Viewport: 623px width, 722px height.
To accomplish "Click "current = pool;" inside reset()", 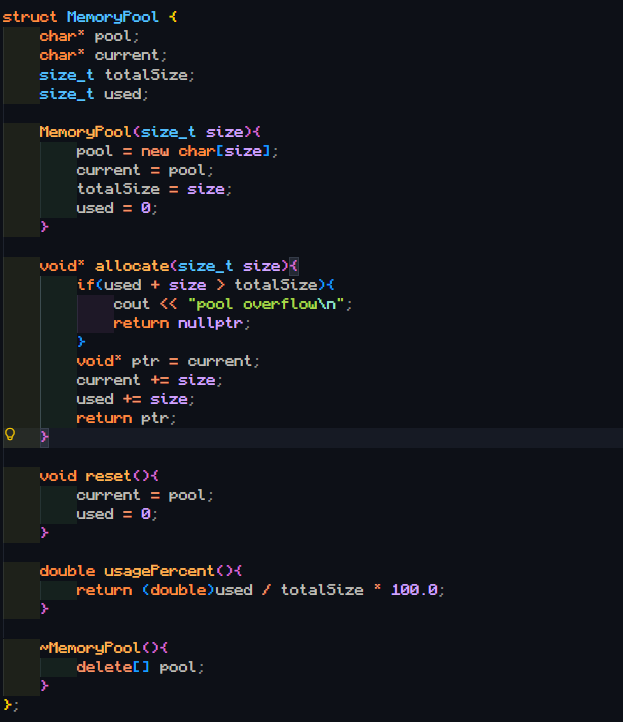I will click(145, 495).
